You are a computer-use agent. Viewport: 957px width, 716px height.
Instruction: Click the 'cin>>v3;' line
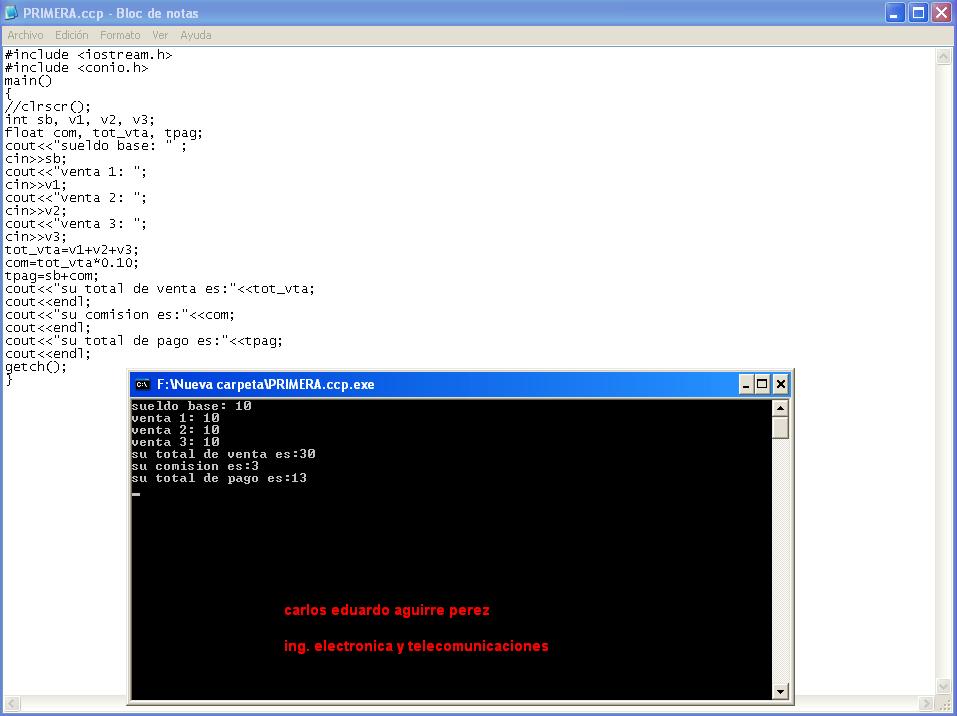35,236
